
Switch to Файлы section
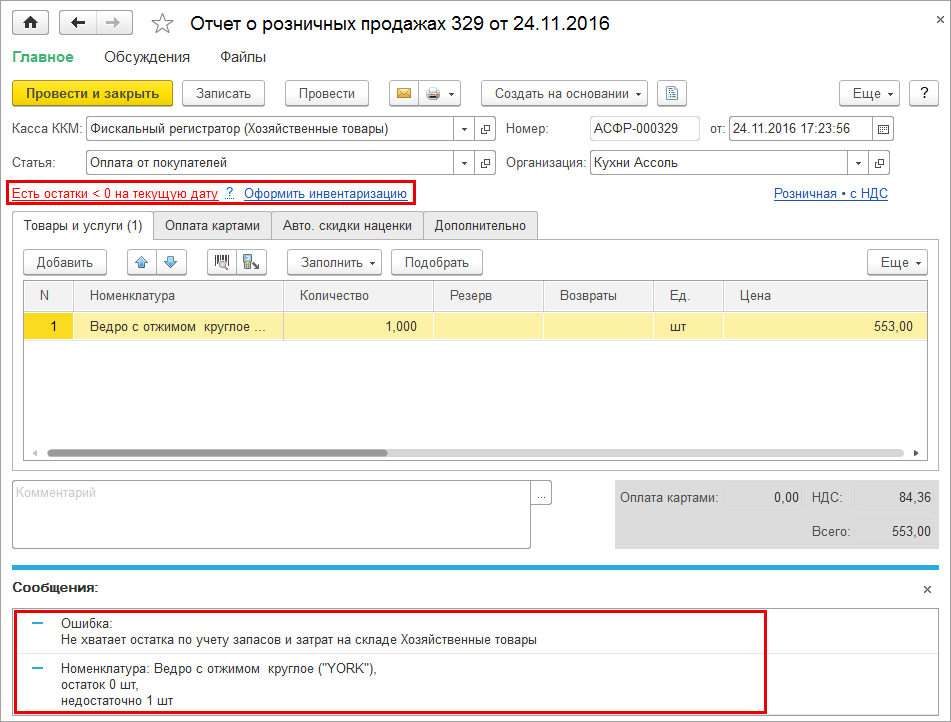tap(243, 57)
